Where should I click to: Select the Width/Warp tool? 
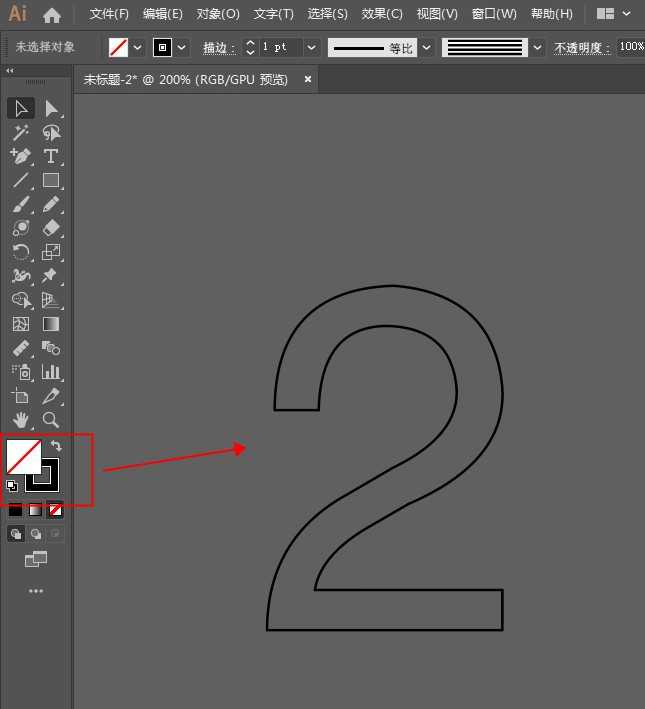[x=20, y=276]
